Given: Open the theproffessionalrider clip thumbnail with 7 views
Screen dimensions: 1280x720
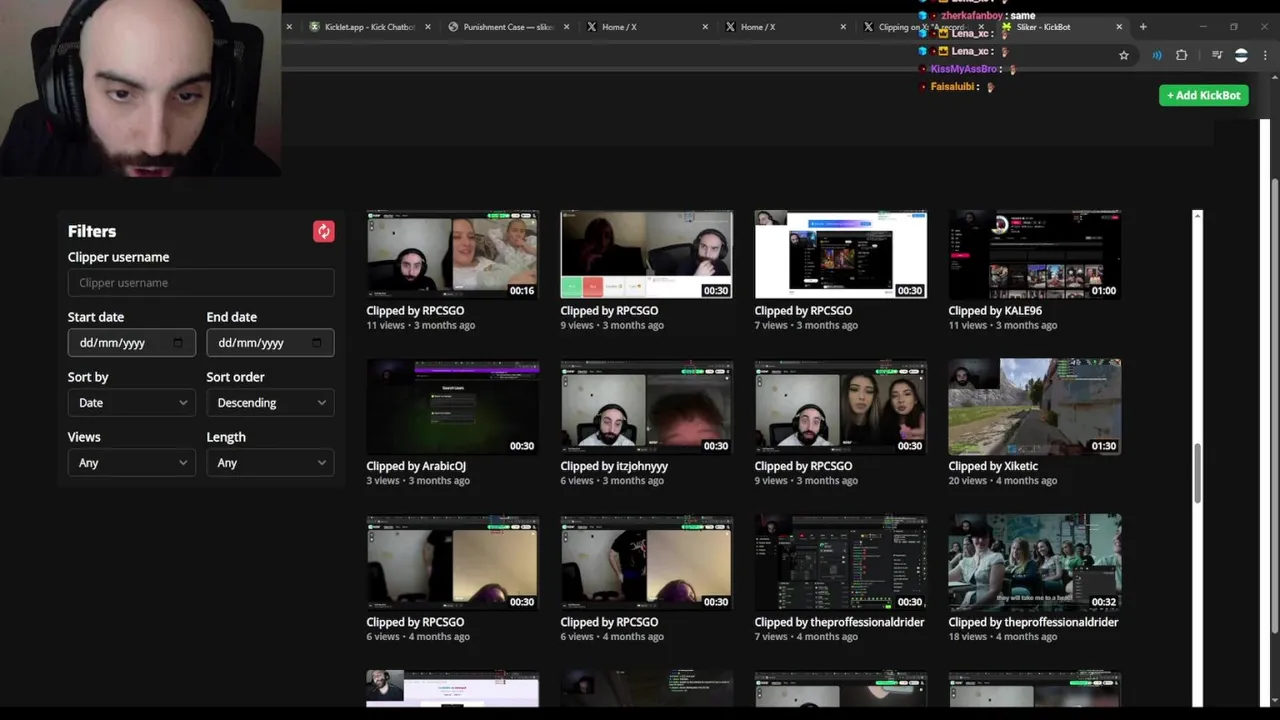Looking at the screenshot, I should (841, 562).
